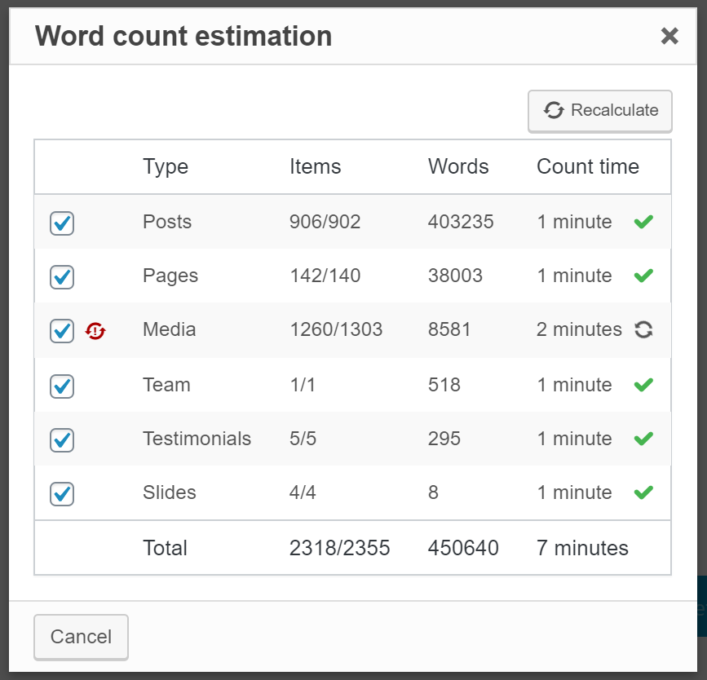Click the 142/140 items value

click(325, 276)
